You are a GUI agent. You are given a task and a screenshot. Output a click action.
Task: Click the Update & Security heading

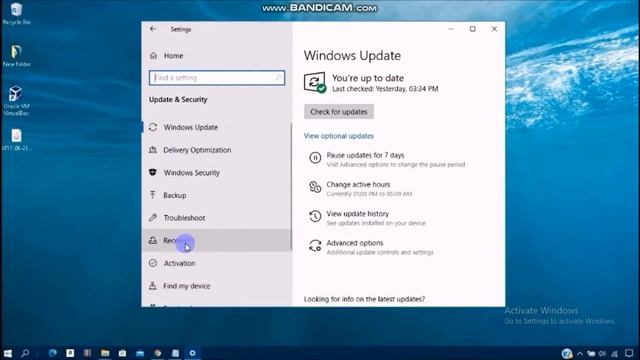(x=178, y=100)
